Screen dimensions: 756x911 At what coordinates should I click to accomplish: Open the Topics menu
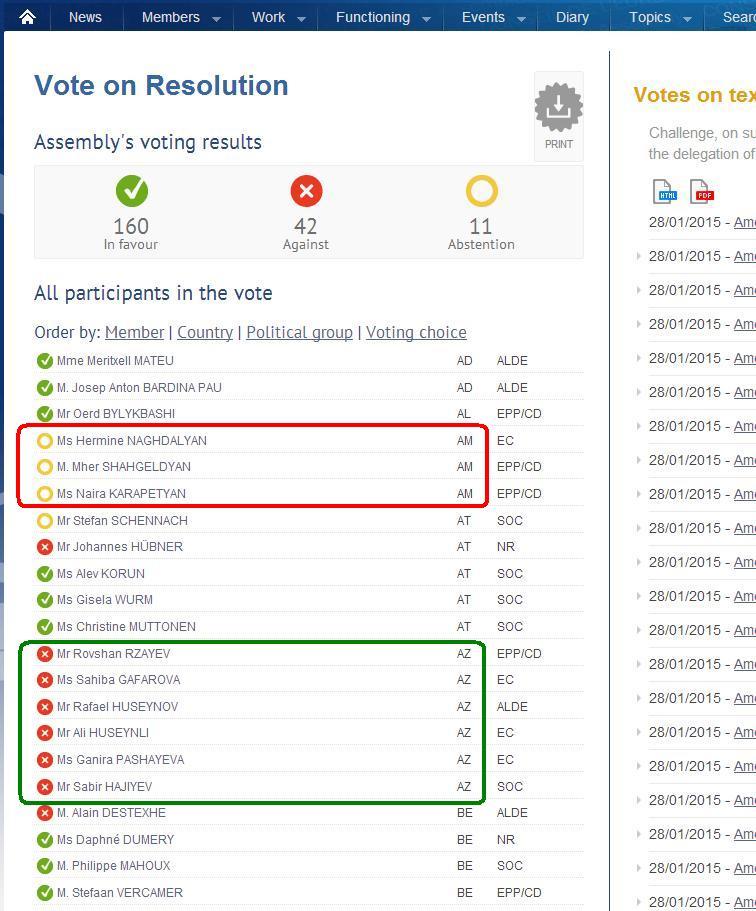[650, 17]
